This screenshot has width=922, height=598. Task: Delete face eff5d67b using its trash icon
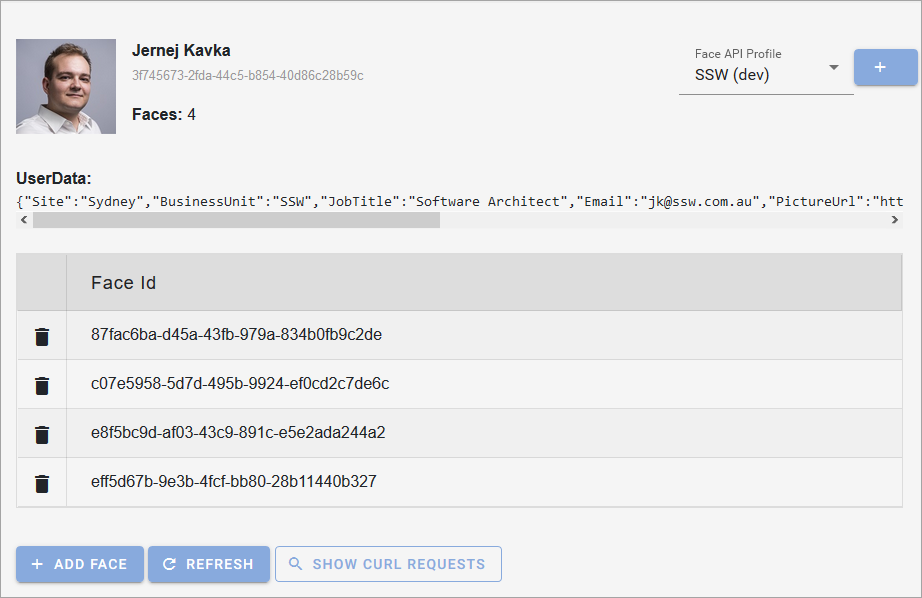(41, 482)
